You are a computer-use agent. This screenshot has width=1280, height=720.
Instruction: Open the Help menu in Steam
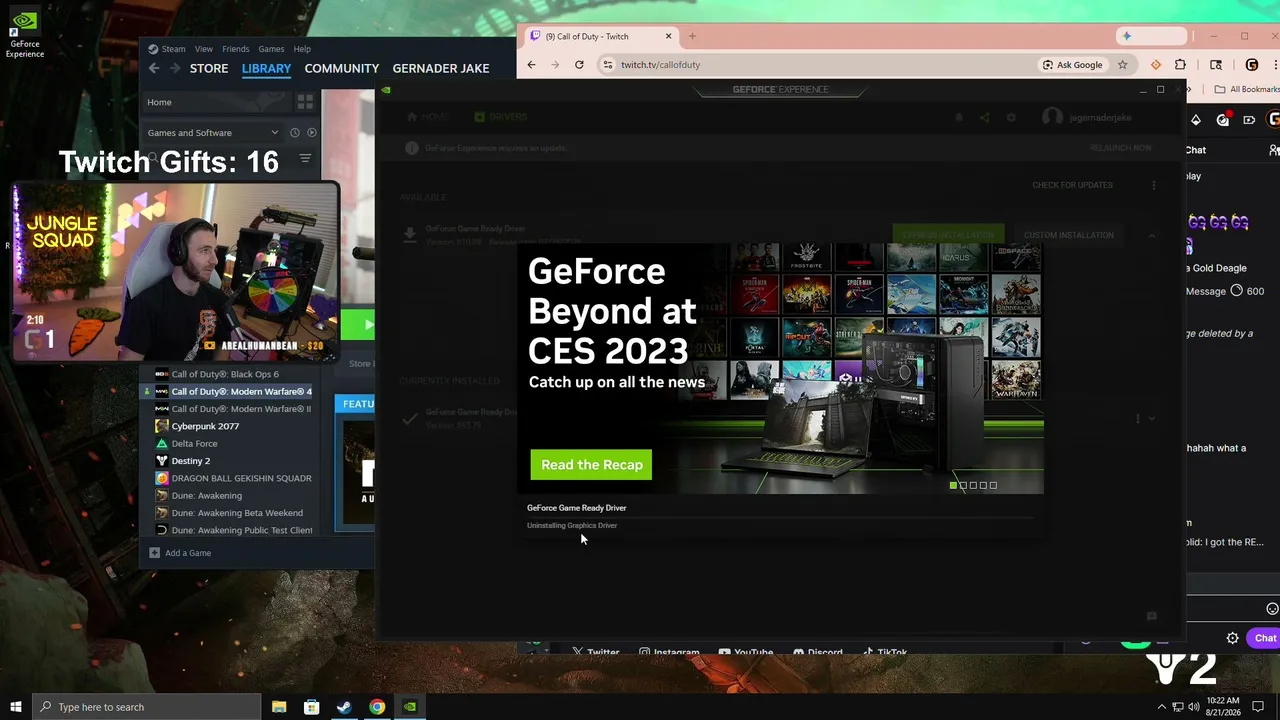[x=302, y=49]
